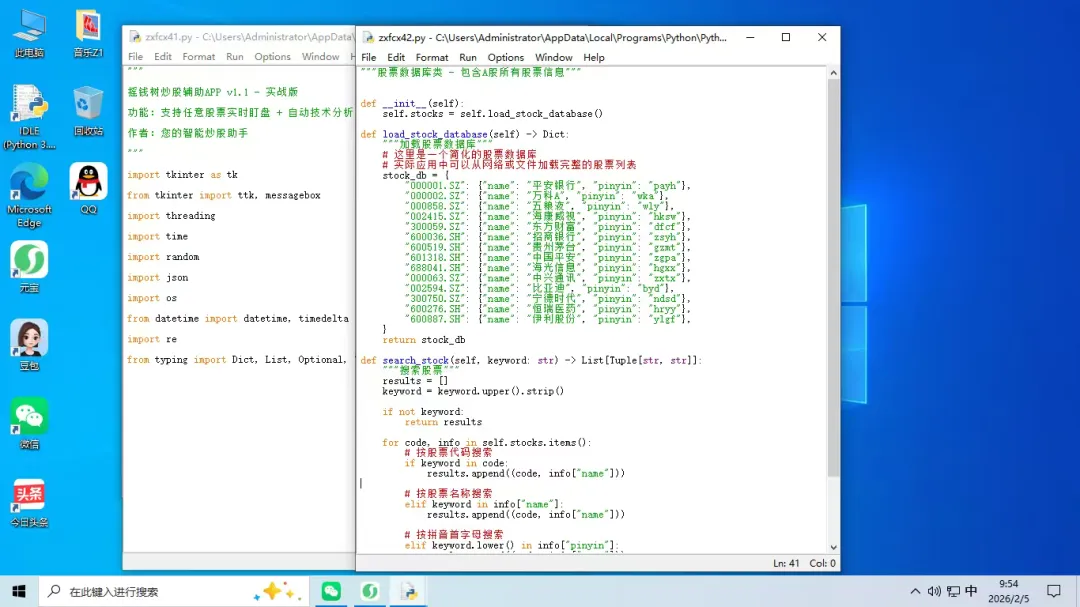The image size is (1080, 607).
Task: Click the 'return stock_db' line
Action: click(x=424, y=340)
